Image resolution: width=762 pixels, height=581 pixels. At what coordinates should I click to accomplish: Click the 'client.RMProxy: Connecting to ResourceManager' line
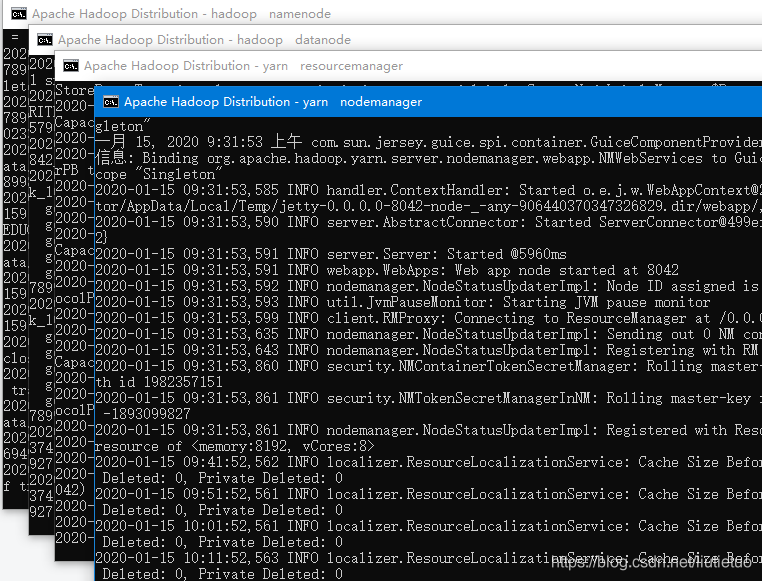[429, 318]
